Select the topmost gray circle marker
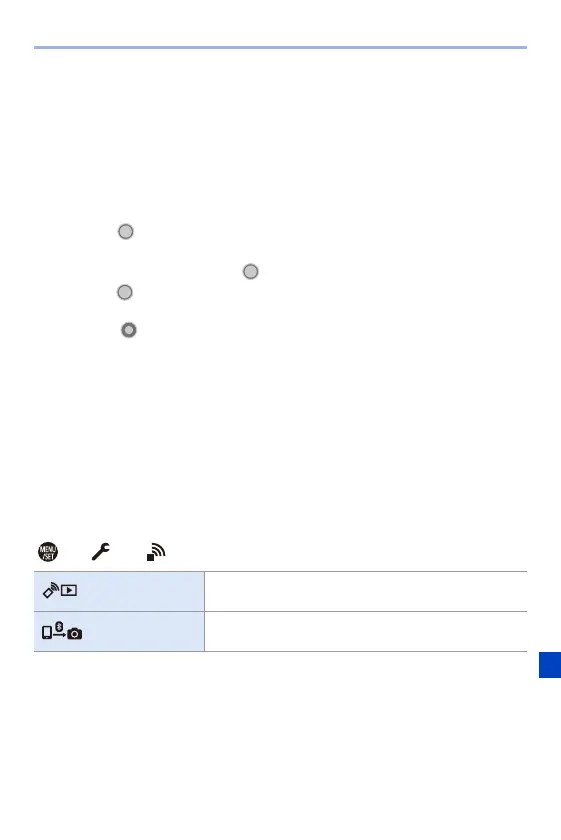 (125, 231)
